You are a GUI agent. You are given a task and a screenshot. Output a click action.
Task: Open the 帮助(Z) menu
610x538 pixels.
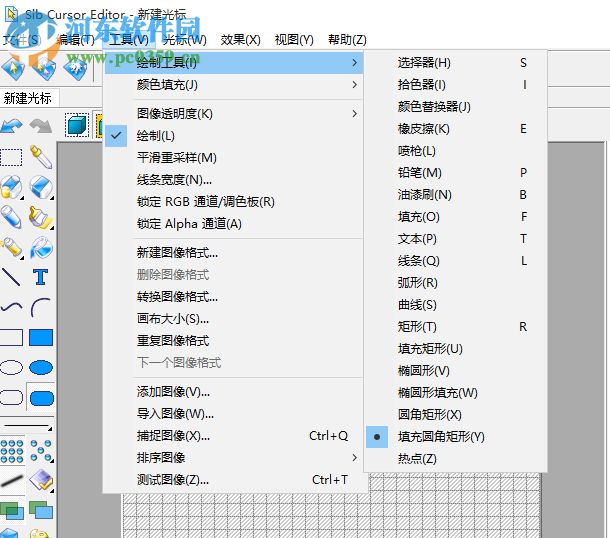(347, 40)
